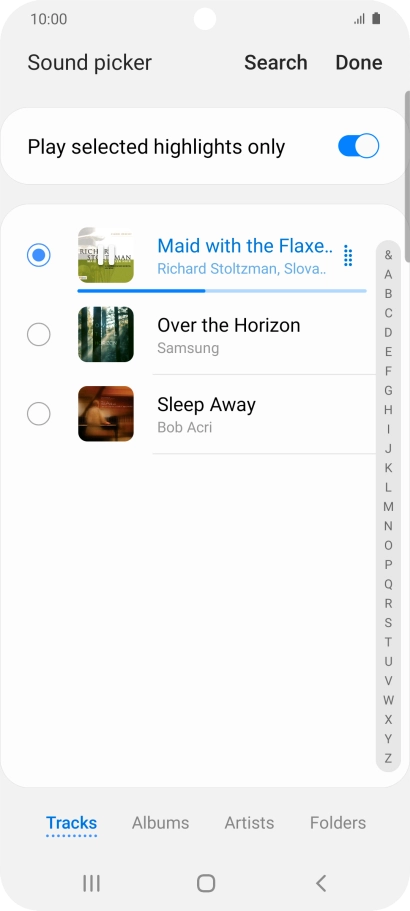Pause playback on Maid with the Flaxen album art

click(106, 255)
